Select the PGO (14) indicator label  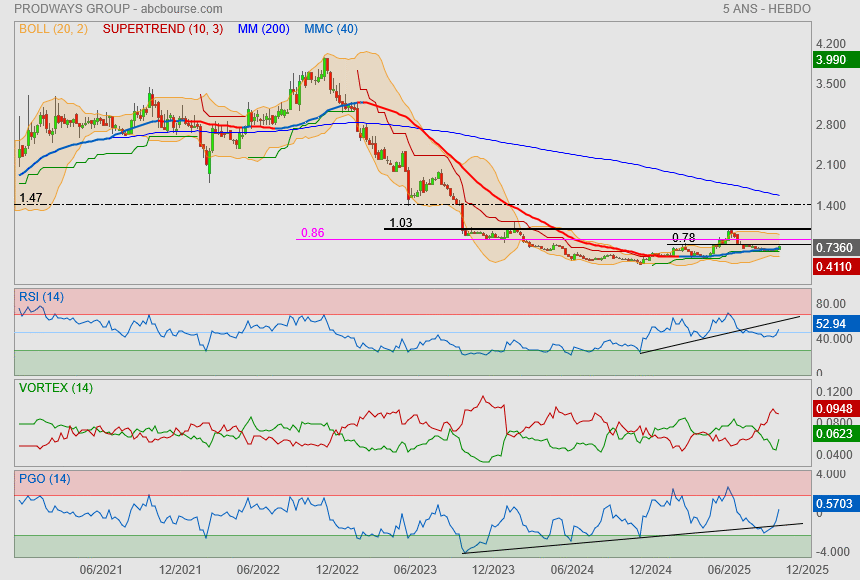pos(44,478)
